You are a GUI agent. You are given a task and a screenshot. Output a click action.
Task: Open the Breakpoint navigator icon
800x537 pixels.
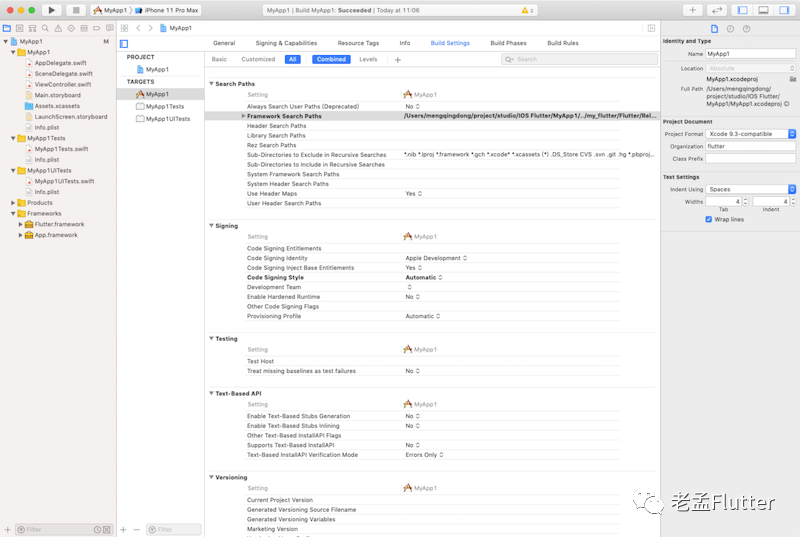(x=96, y=28)
